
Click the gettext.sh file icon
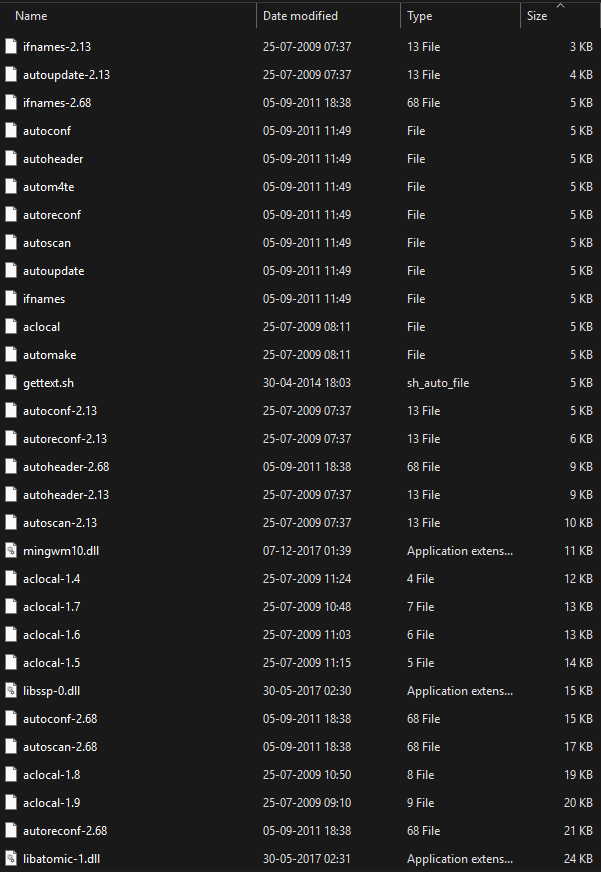pyautogui.click(x=11, y=383)
